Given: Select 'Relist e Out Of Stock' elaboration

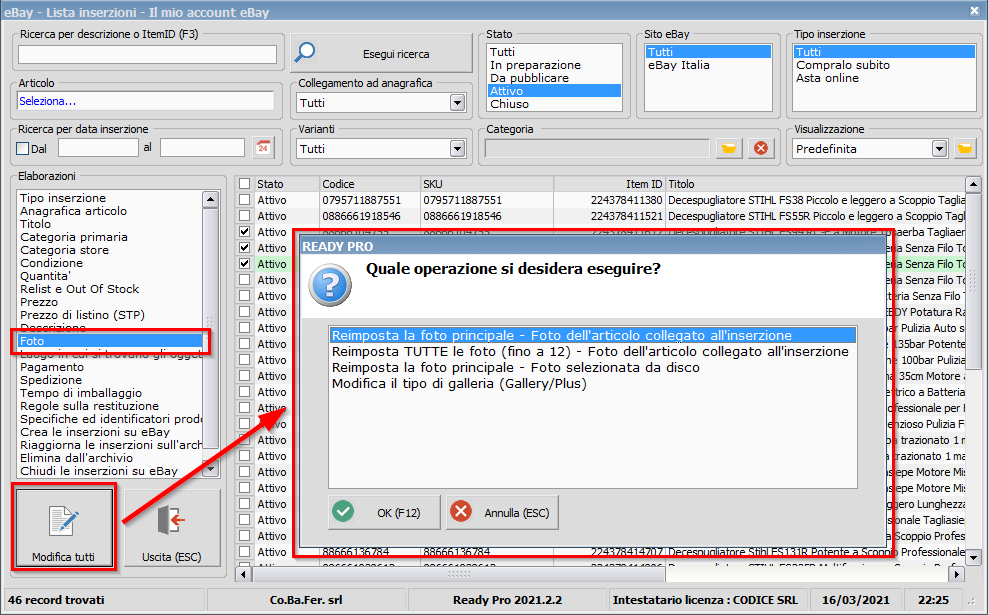Looking at the screenshot, I should (x=110, y=289).
